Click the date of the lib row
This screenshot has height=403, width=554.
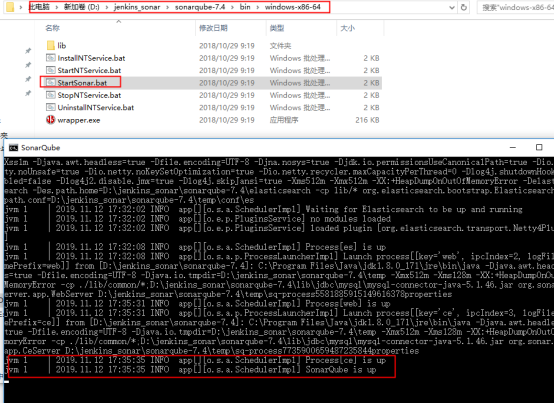[226, 46]
